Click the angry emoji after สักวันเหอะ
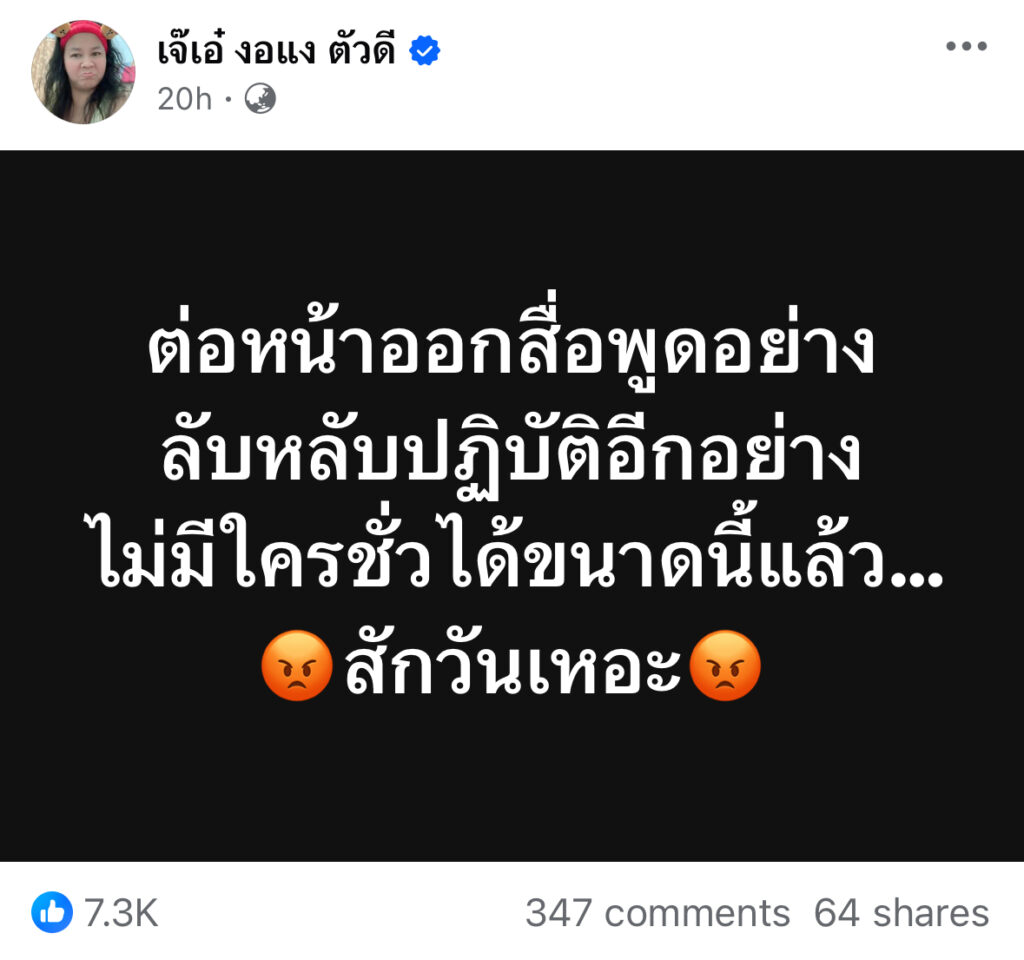 pyautogui.click(x=725, y=665)
